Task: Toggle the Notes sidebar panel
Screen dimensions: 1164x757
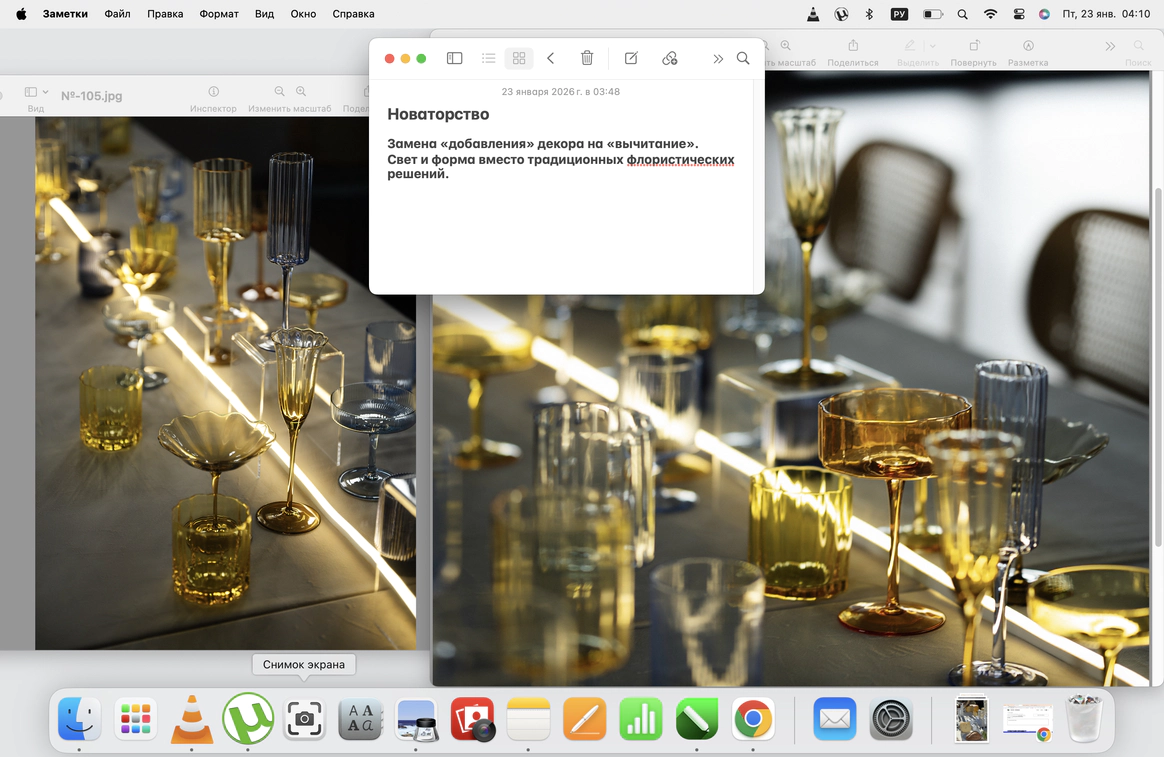Action: point(454,58)
